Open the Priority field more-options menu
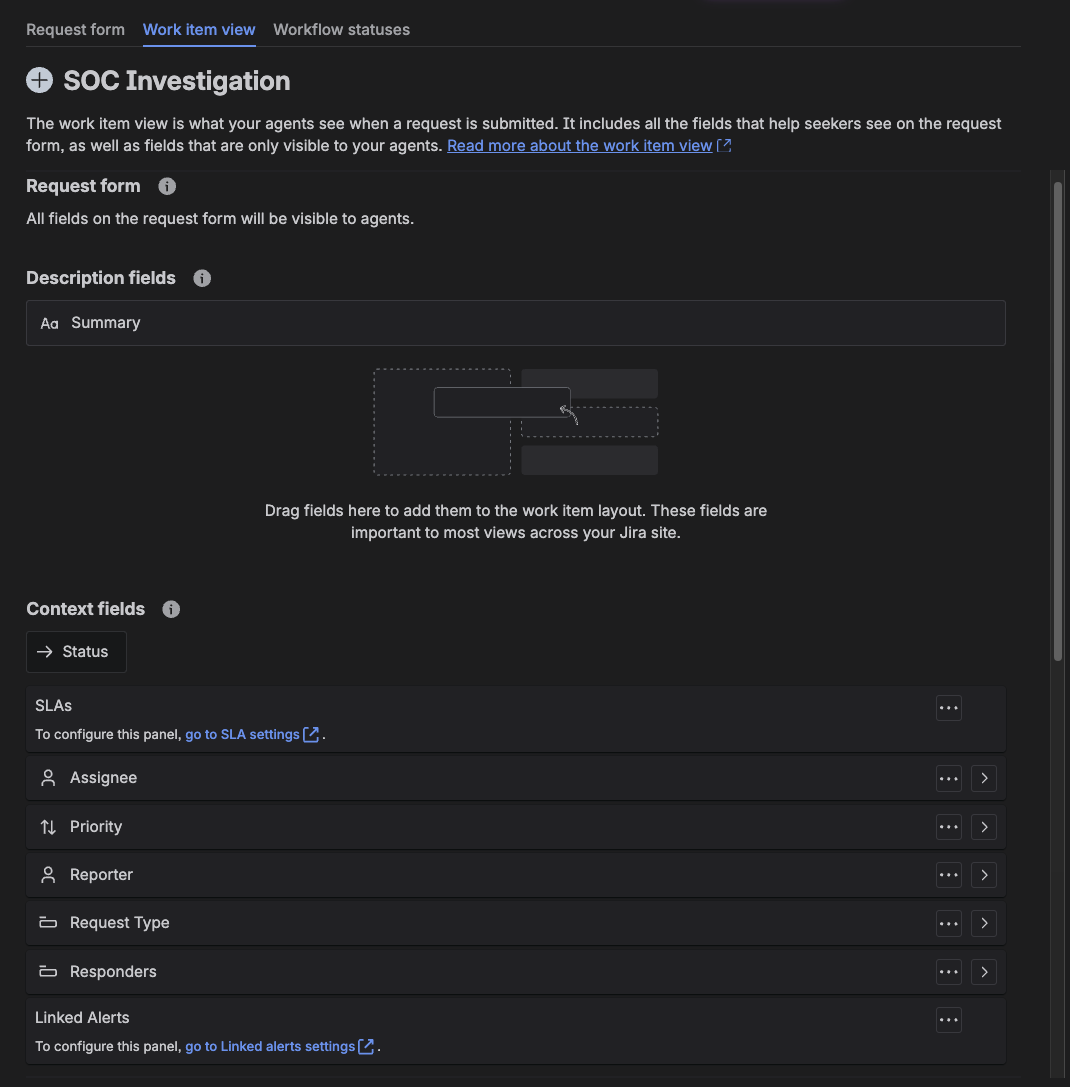This screenshot has height=1087, width=1070. (949, 827)
